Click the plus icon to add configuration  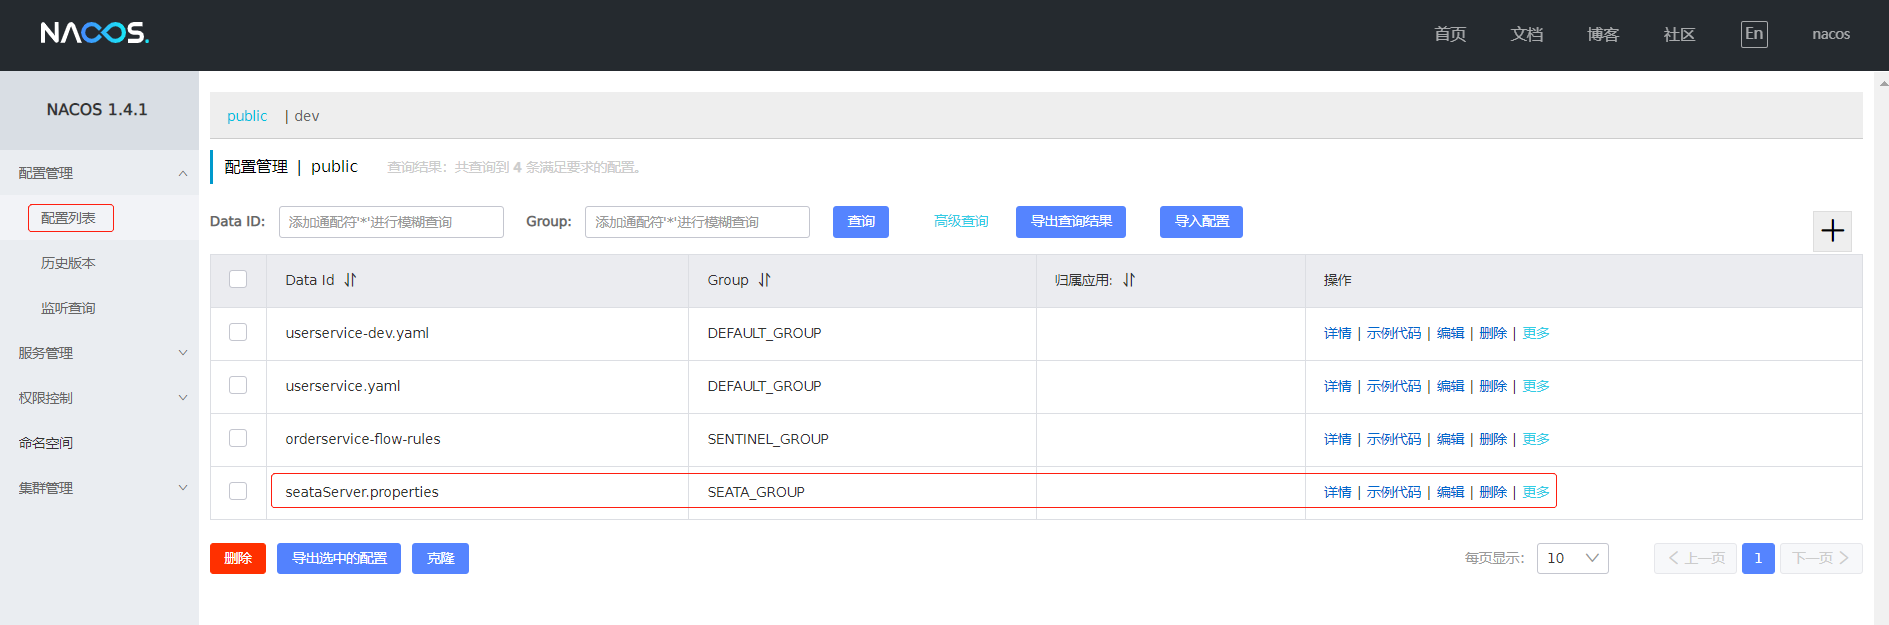click(x=1832, y=231)
